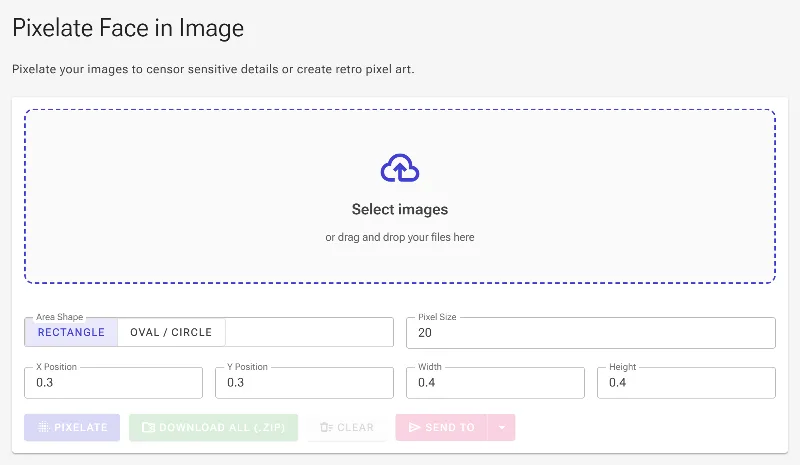
Task: Click the Pixel Size input field
Action: tap(591, 333)
